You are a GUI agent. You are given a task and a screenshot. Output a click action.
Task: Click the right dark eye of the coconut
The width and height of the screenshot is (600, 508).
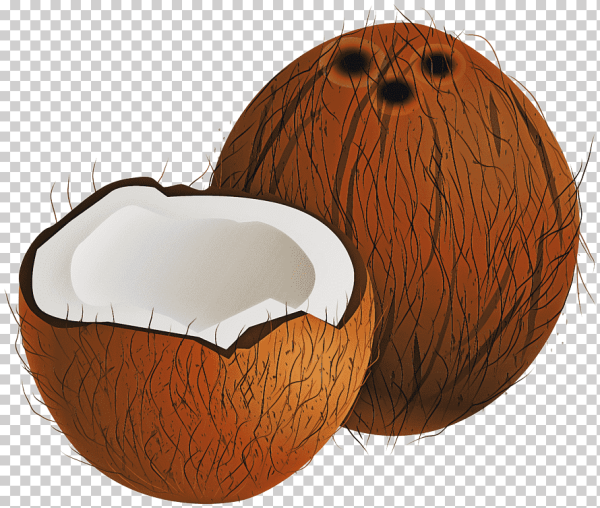(x=436, y=64)
